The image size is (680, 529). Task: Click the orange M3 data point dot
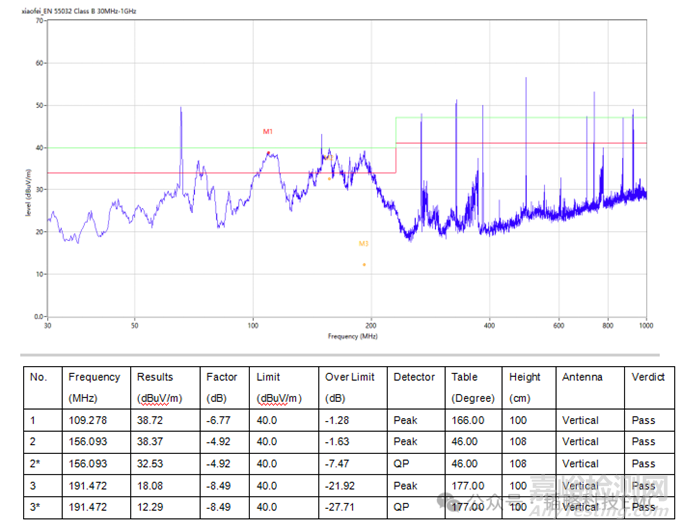click(364, 264)
